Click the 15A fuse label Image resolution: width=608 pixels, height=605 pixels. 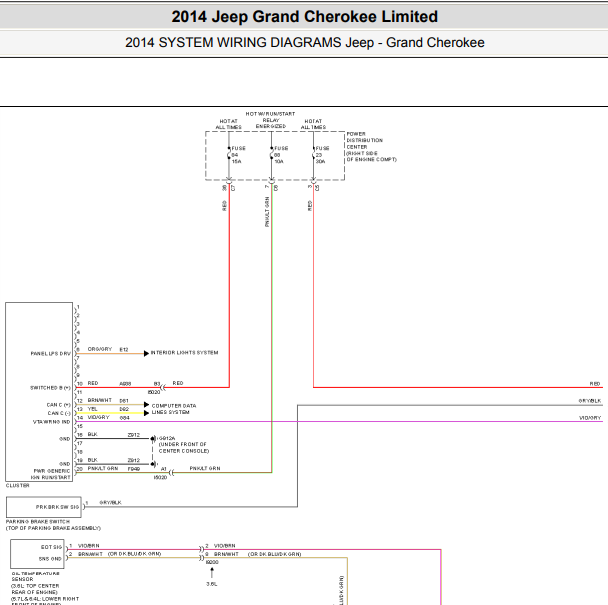coord(236,161)
